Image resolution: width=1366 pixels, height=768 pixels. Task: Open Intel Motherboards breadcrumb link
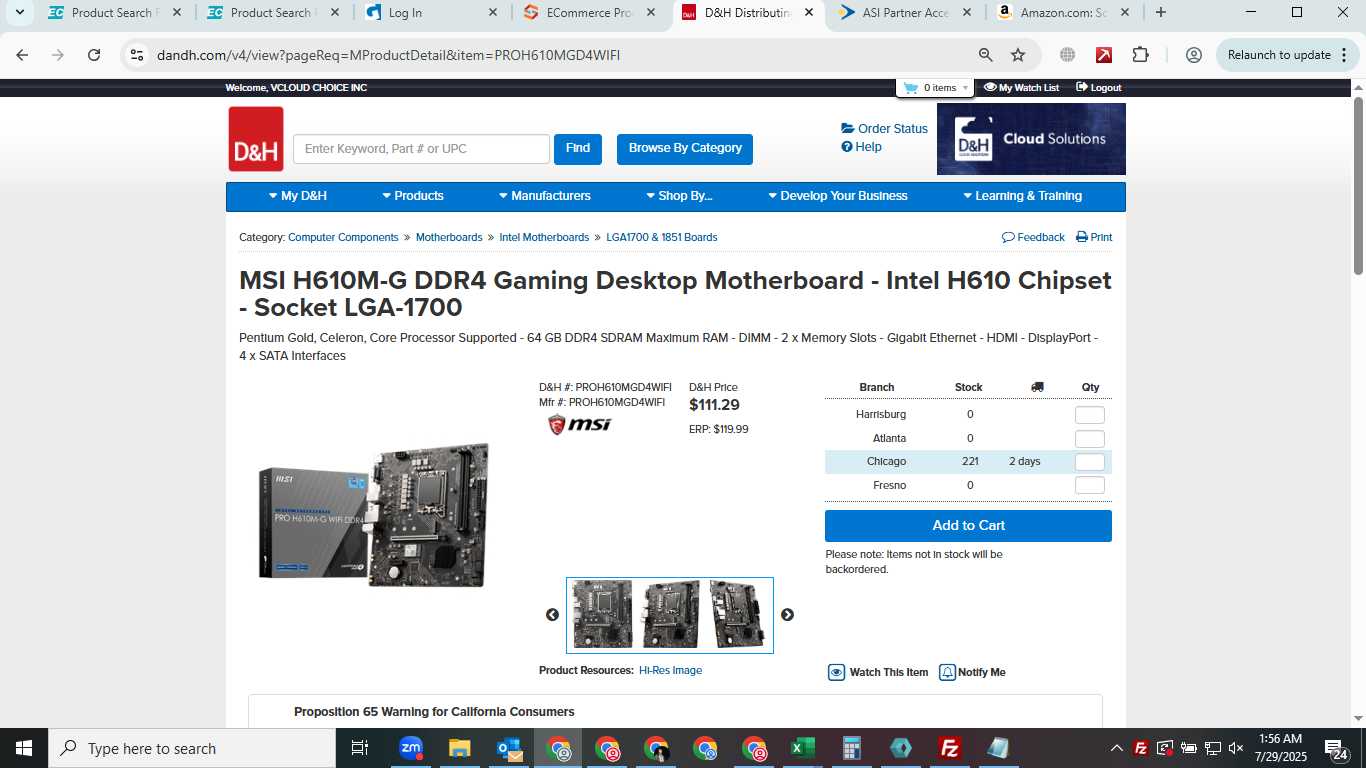544,237
